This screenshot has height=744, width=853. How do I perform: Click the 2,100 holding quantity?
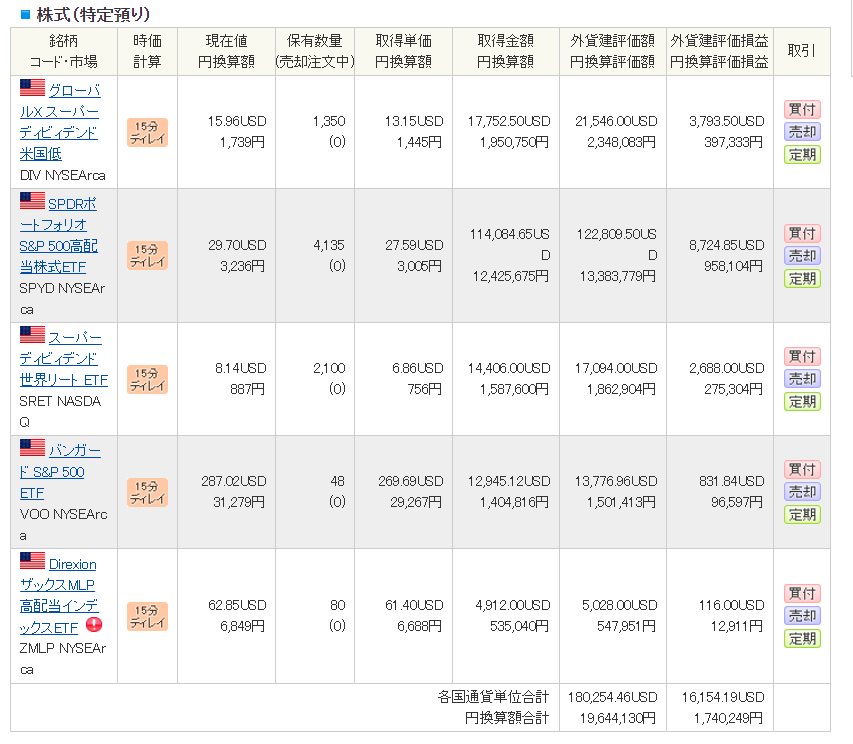[329, 368]
